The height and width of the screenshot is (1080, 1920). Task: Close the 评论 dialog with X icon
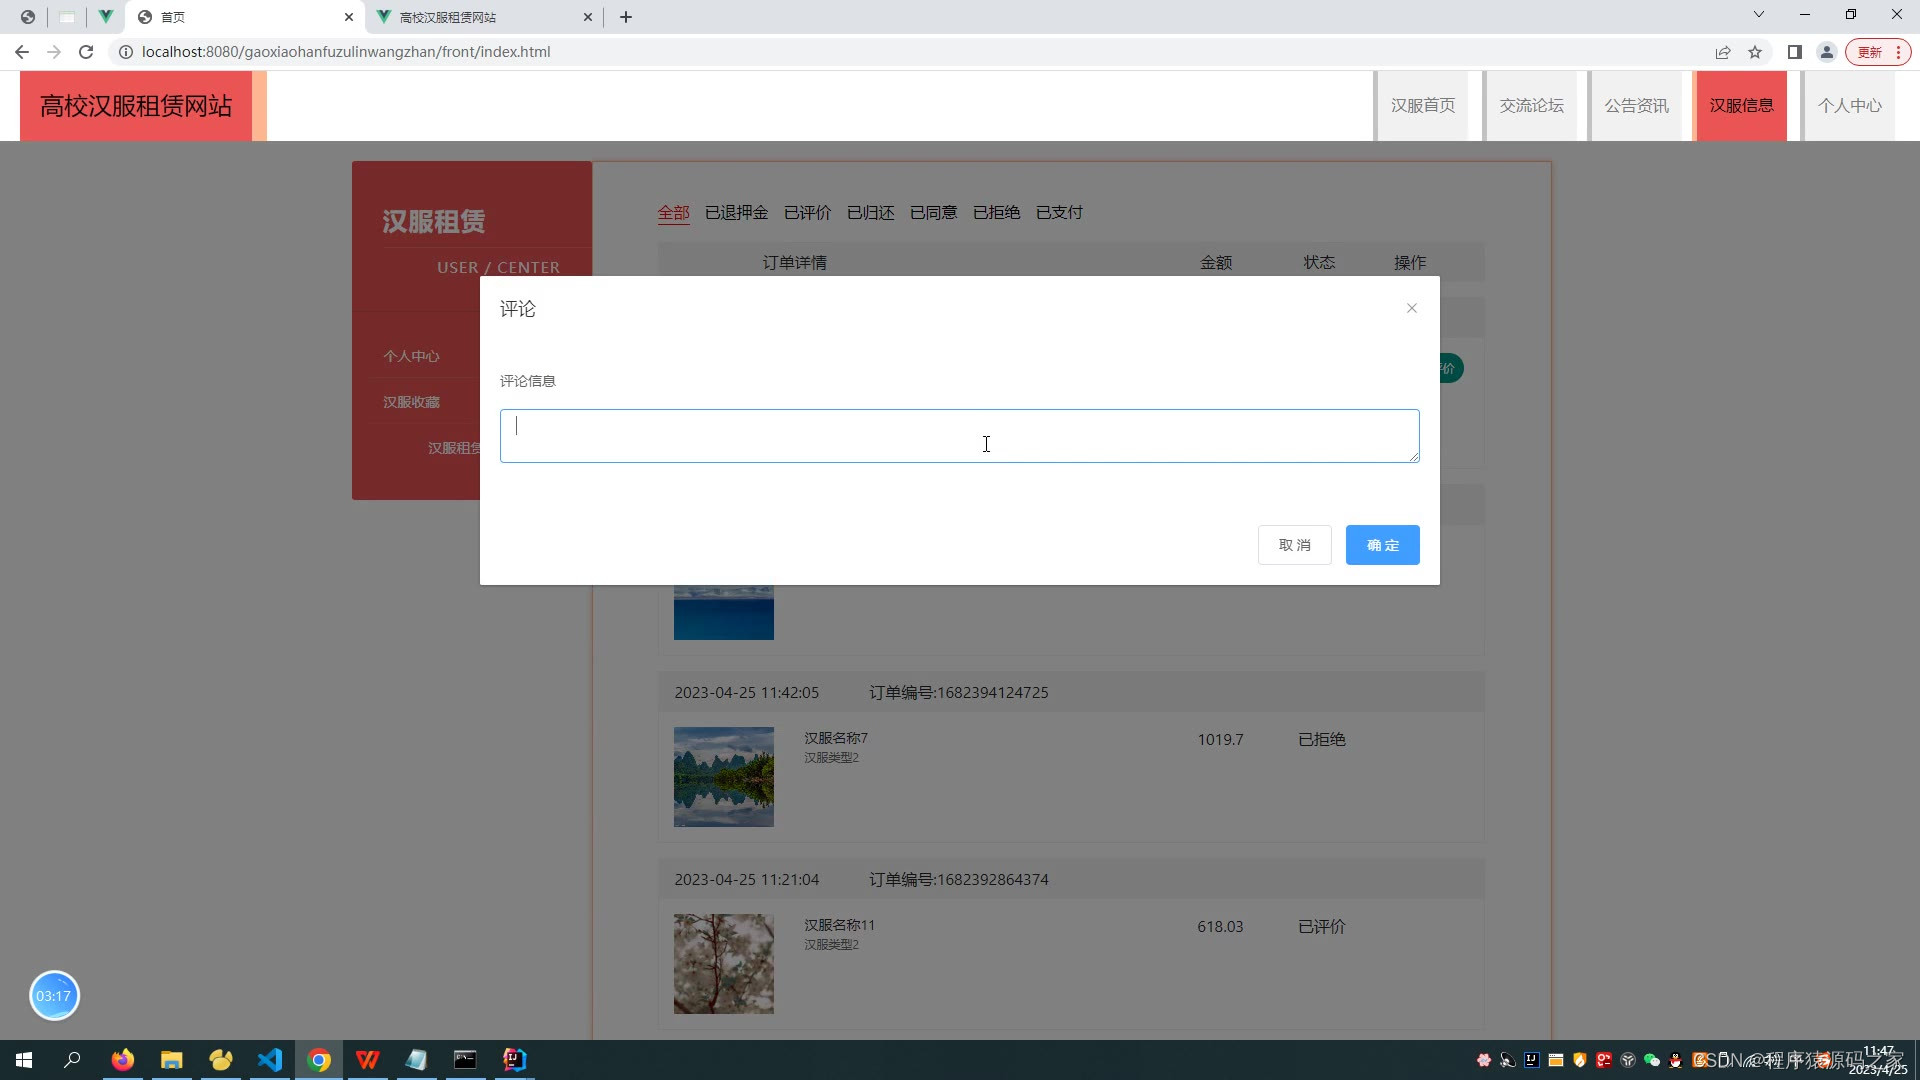tap(1411, 308)
